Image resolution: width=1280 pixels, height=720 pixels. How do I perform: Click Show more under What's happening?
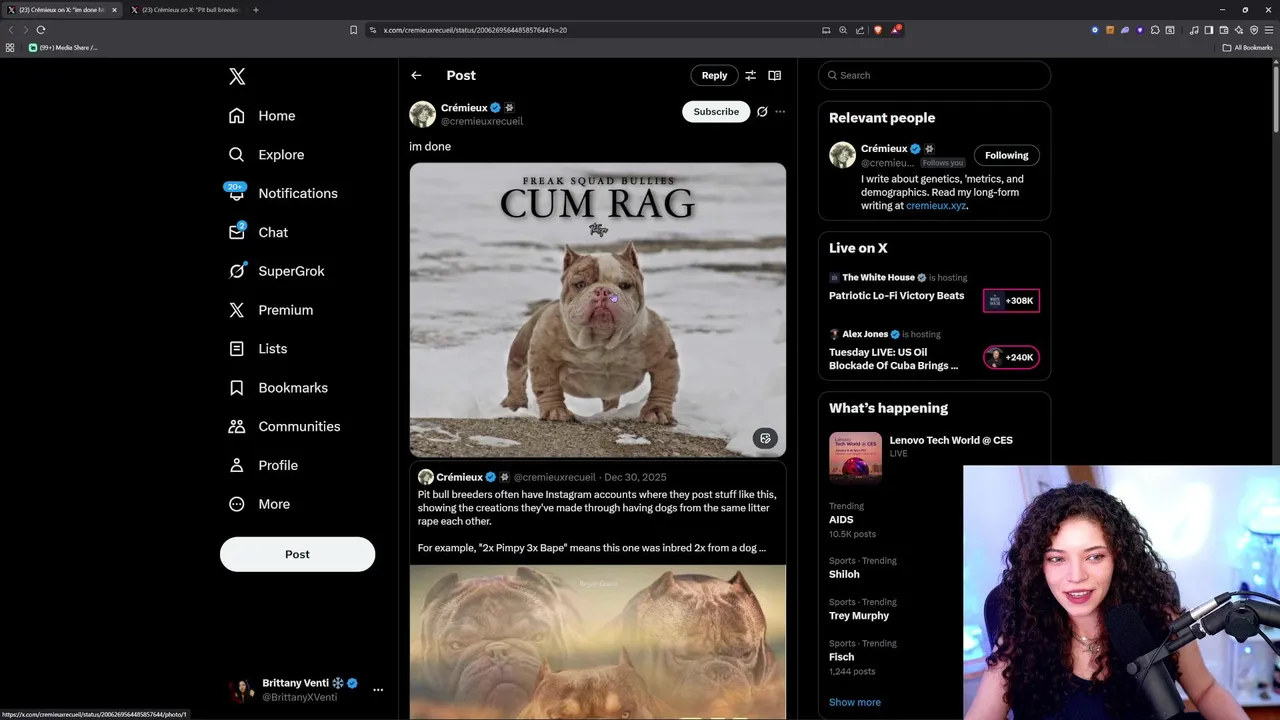[855, 702]
